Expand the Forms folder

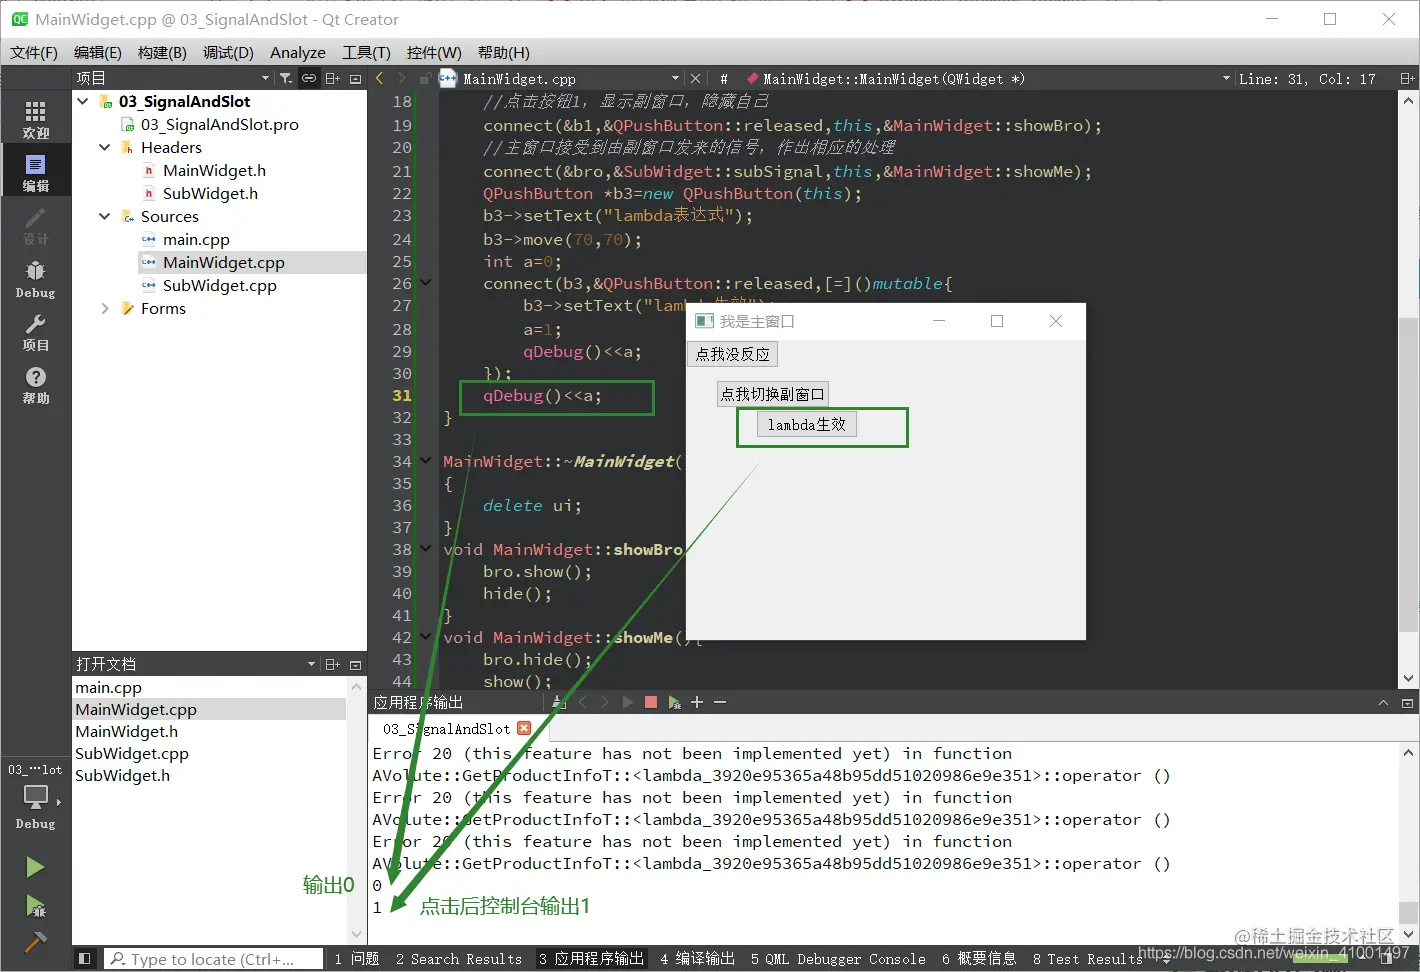[x=105, y=308]
